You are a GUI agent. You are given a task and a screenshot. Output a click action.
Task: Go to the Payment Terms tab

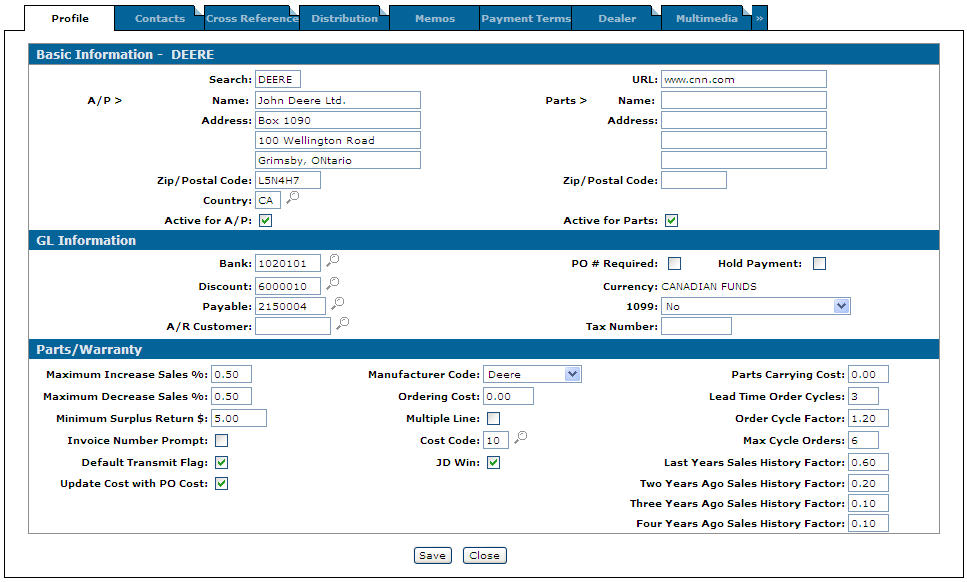coord(526,18)
